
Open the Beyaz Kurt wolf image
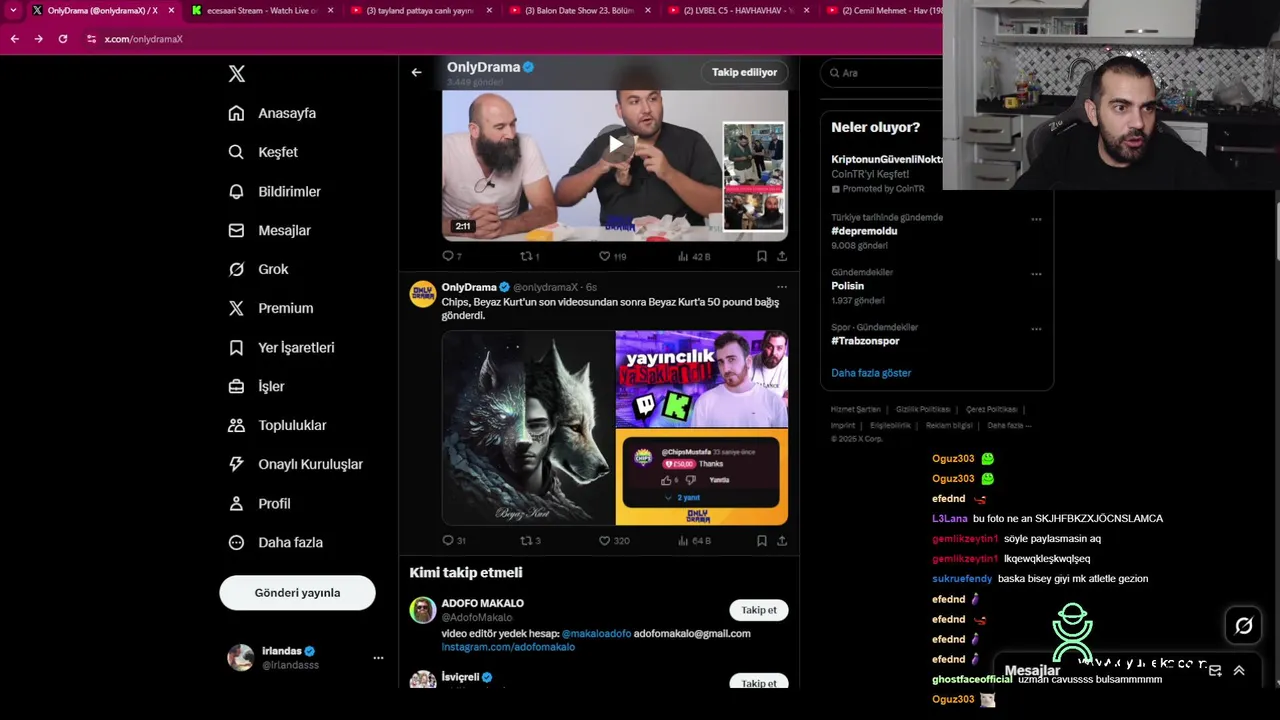[x=528, y=428]
